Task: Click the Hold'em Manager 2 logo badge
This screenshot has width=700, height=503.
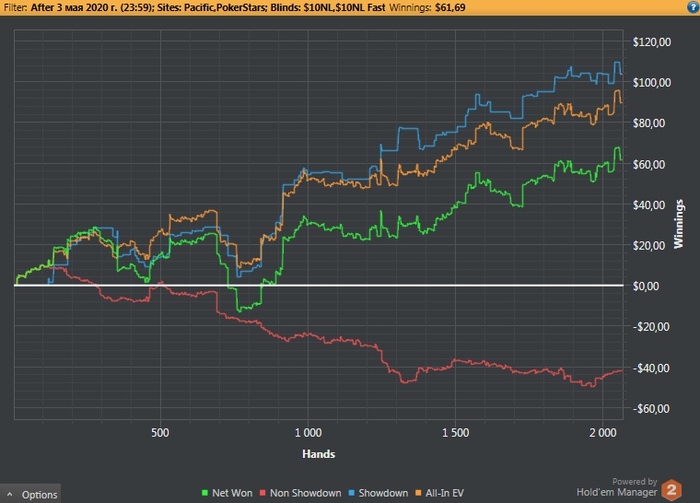Action: (671, 490)
